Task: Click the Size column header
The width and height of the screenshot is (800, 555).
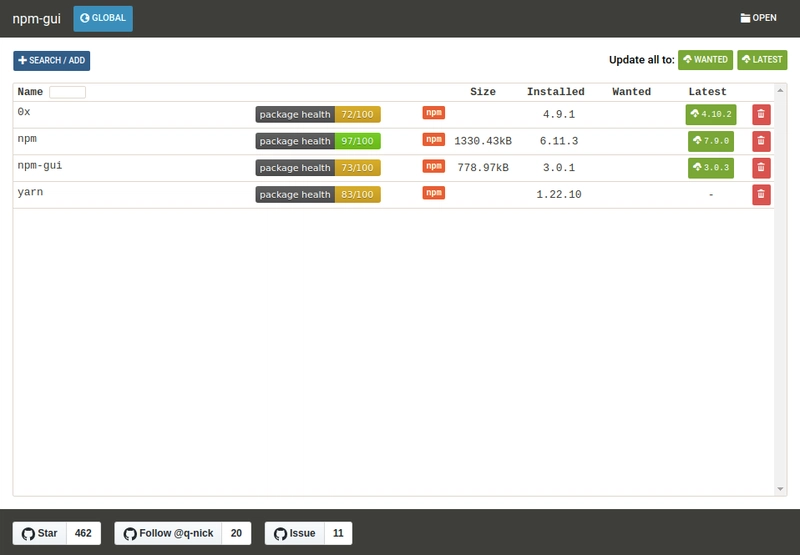Action: 483,92
